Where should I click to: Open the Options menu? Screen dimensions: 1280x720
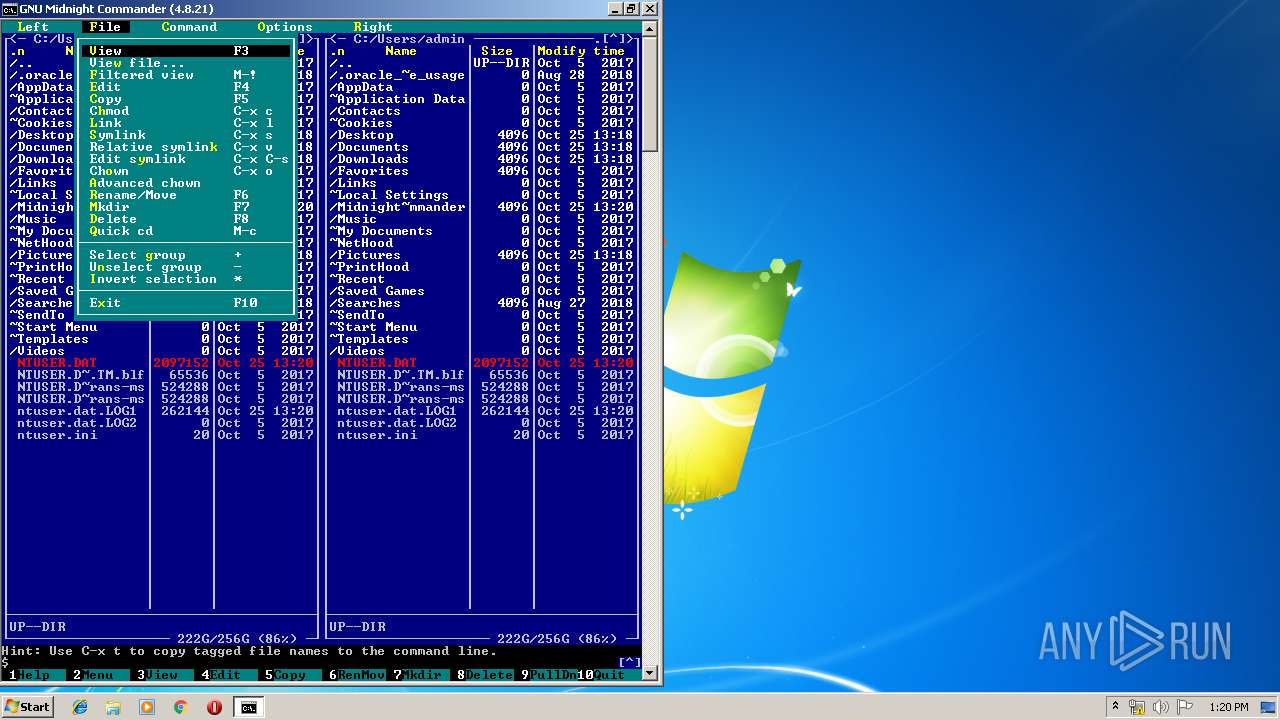point(285,27)
